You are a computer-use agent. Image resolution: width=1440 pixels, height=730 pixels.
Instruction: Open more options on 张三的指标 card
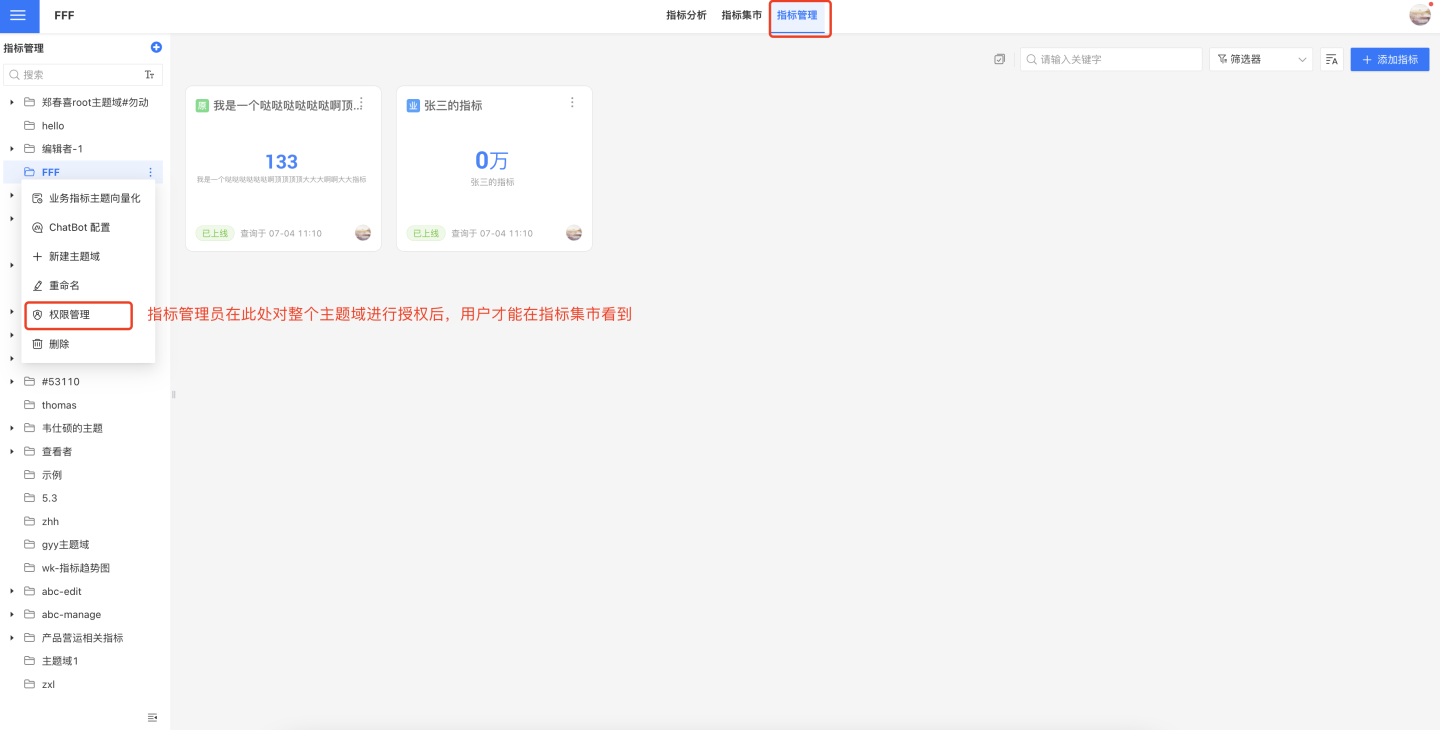click(x=572, y=103)
